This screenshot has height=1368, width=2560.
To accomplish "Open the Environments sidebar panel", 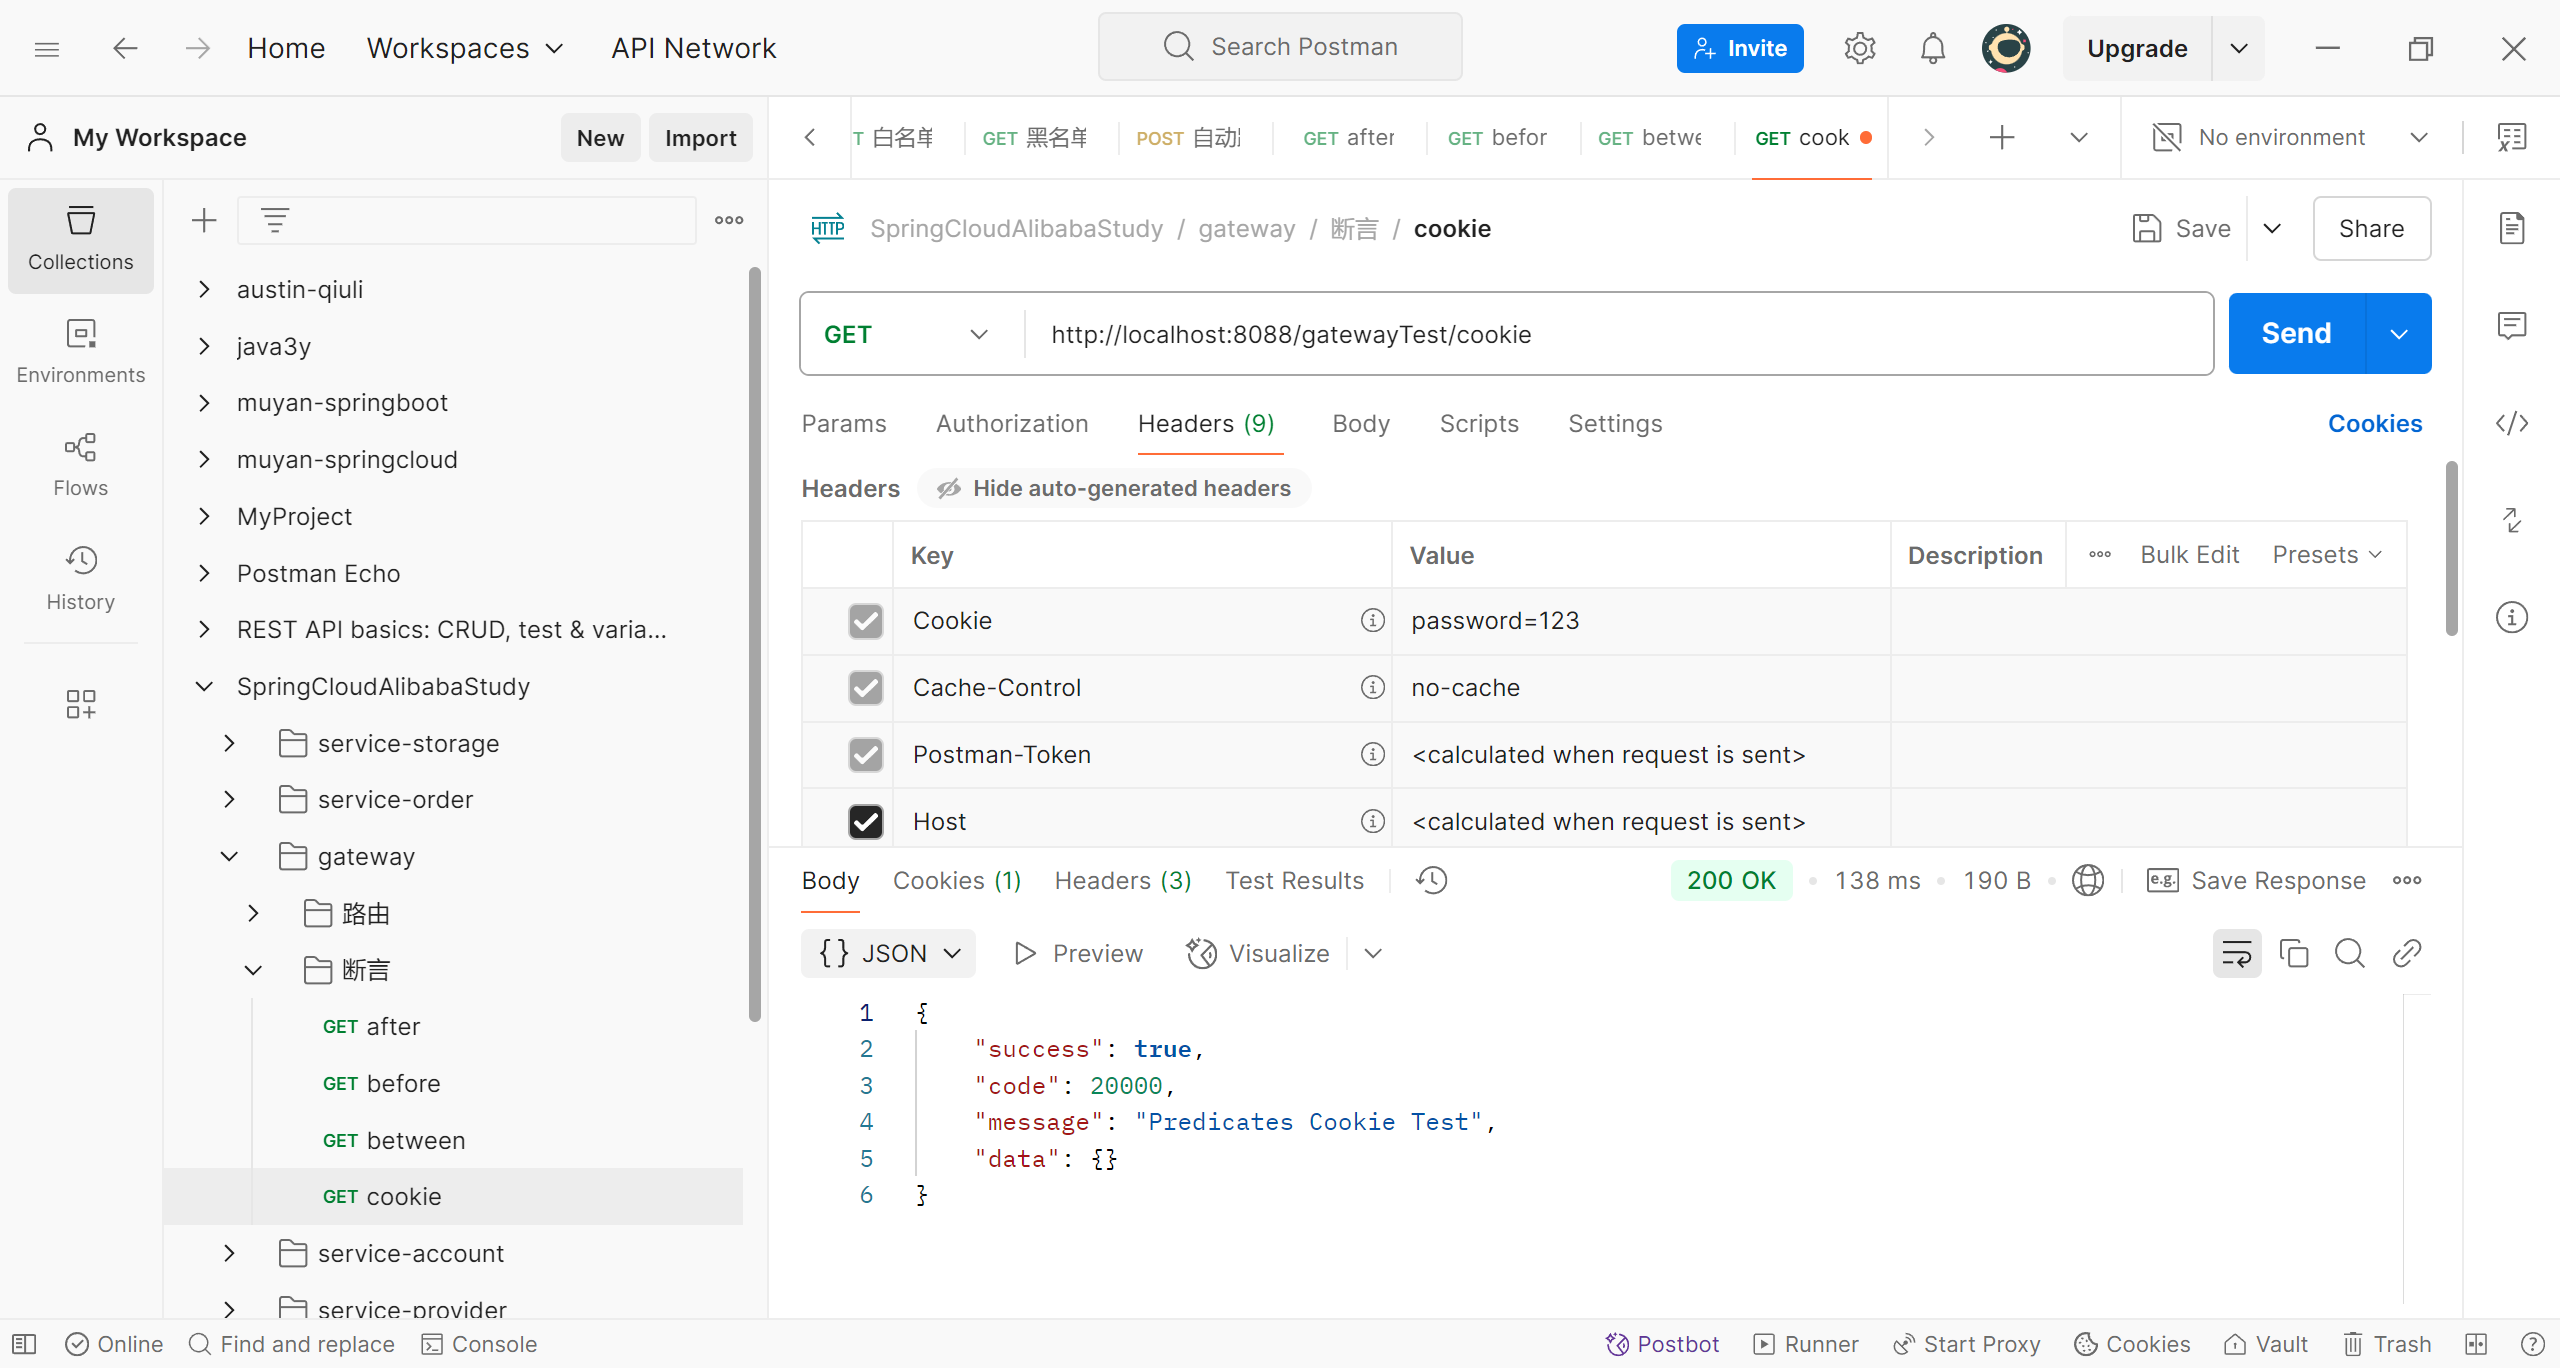I will click(80, 351).
